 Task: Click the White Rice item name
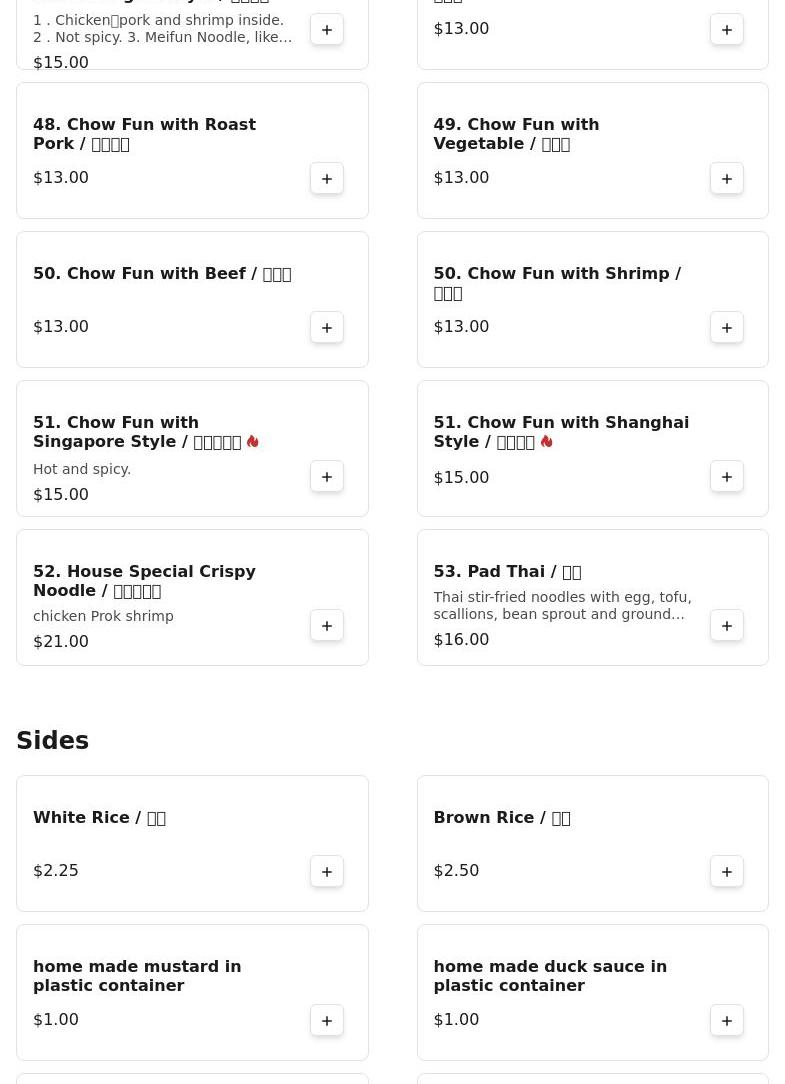(x=99, y=818)
